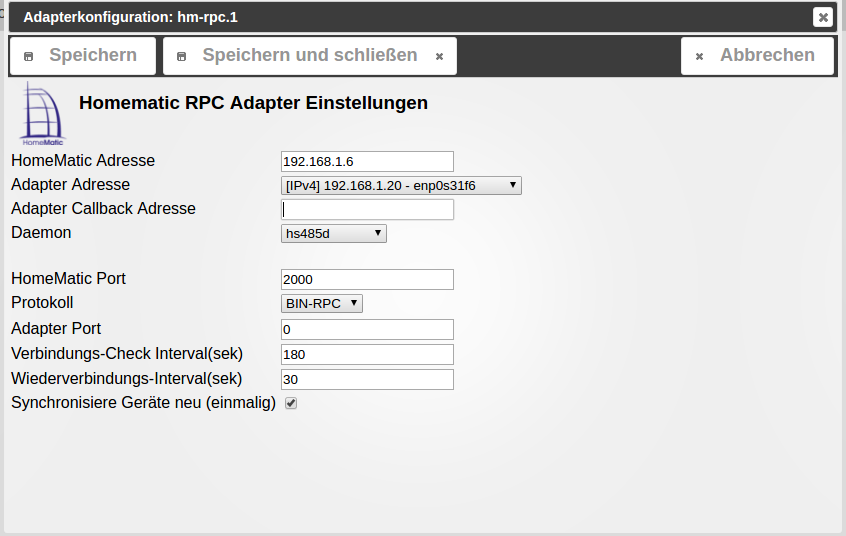Viewport: 846px width, 536px height.
Task: Click the save icon in Speichern button
Action: click(29, 56)
